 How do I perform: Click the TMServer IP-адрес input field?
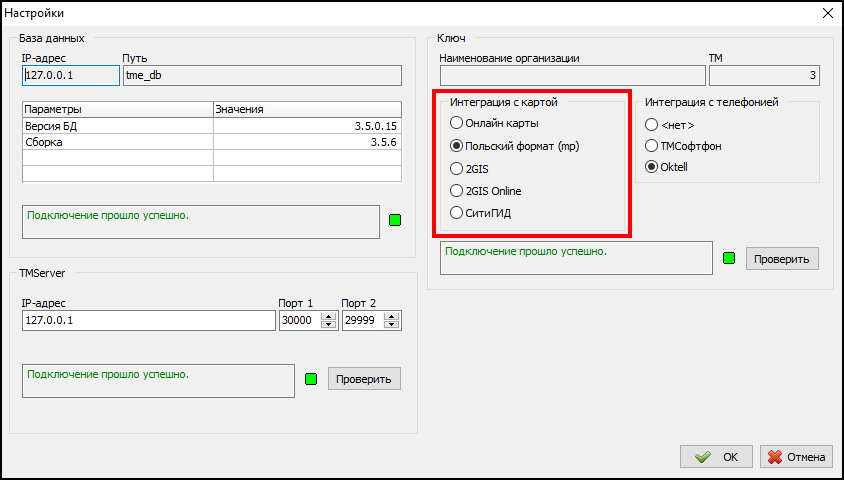click(x=148, y=321)
